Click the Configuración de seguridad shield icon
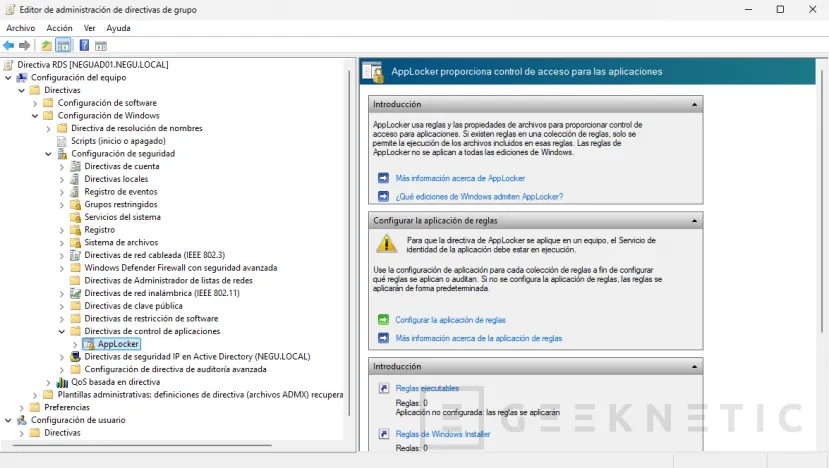This screenshot has width=829, height=468. (62, 153)
